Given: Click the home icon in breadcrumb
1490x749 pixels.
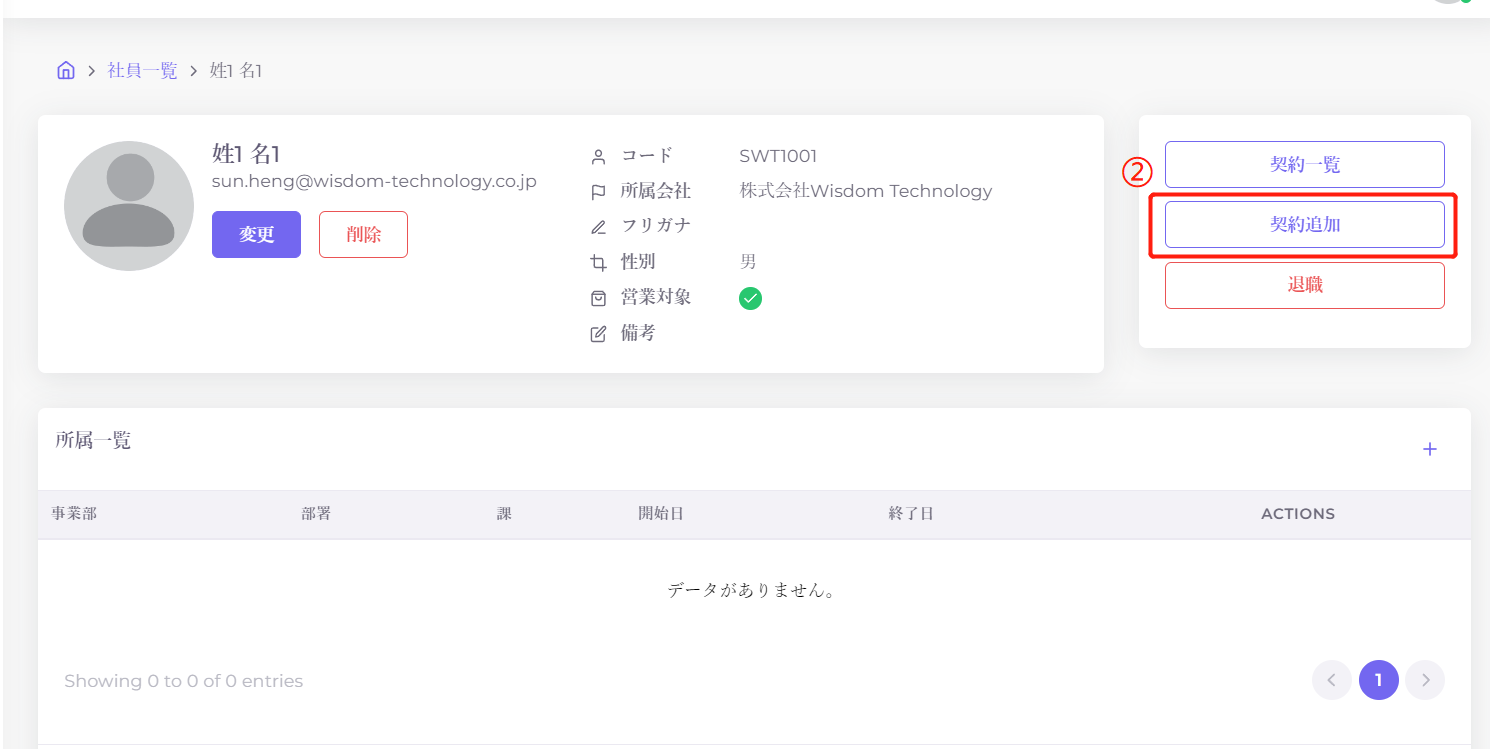Looking at the screenshot, I should (x=66, y=71).
